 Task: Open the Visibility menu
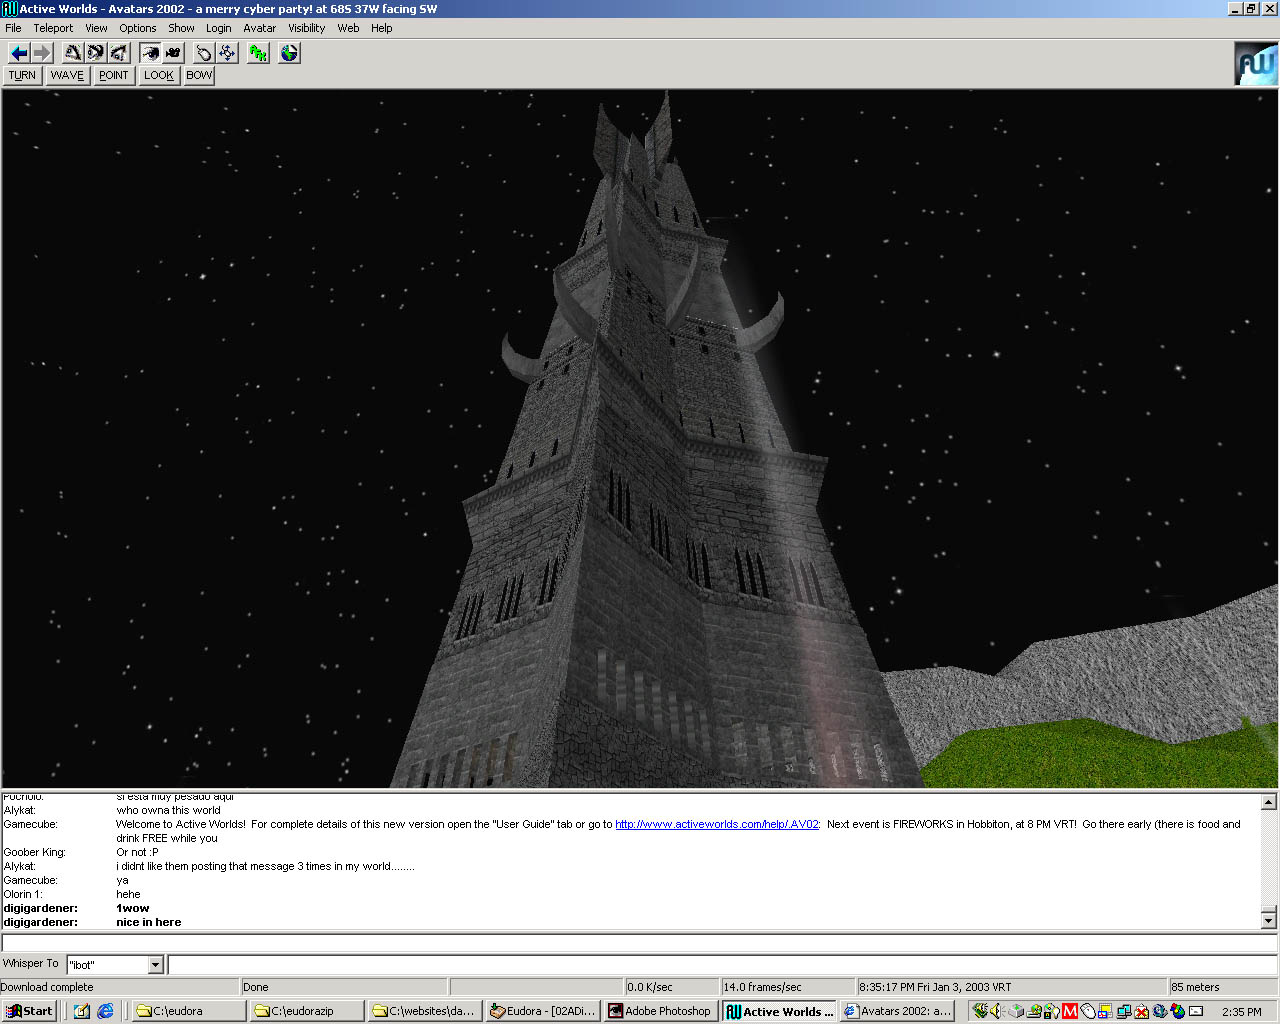[306, 28]
